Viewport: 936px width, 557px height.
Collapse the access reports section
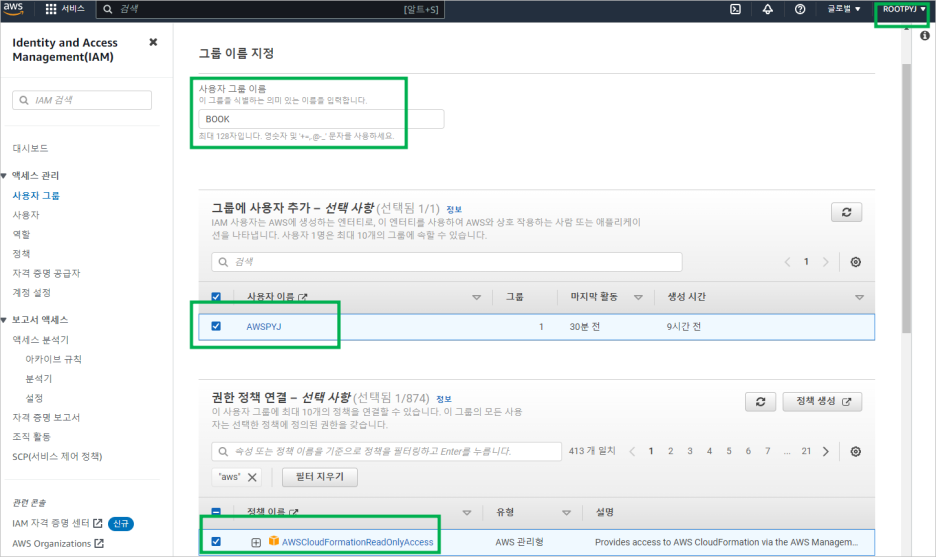coord(4,320)
